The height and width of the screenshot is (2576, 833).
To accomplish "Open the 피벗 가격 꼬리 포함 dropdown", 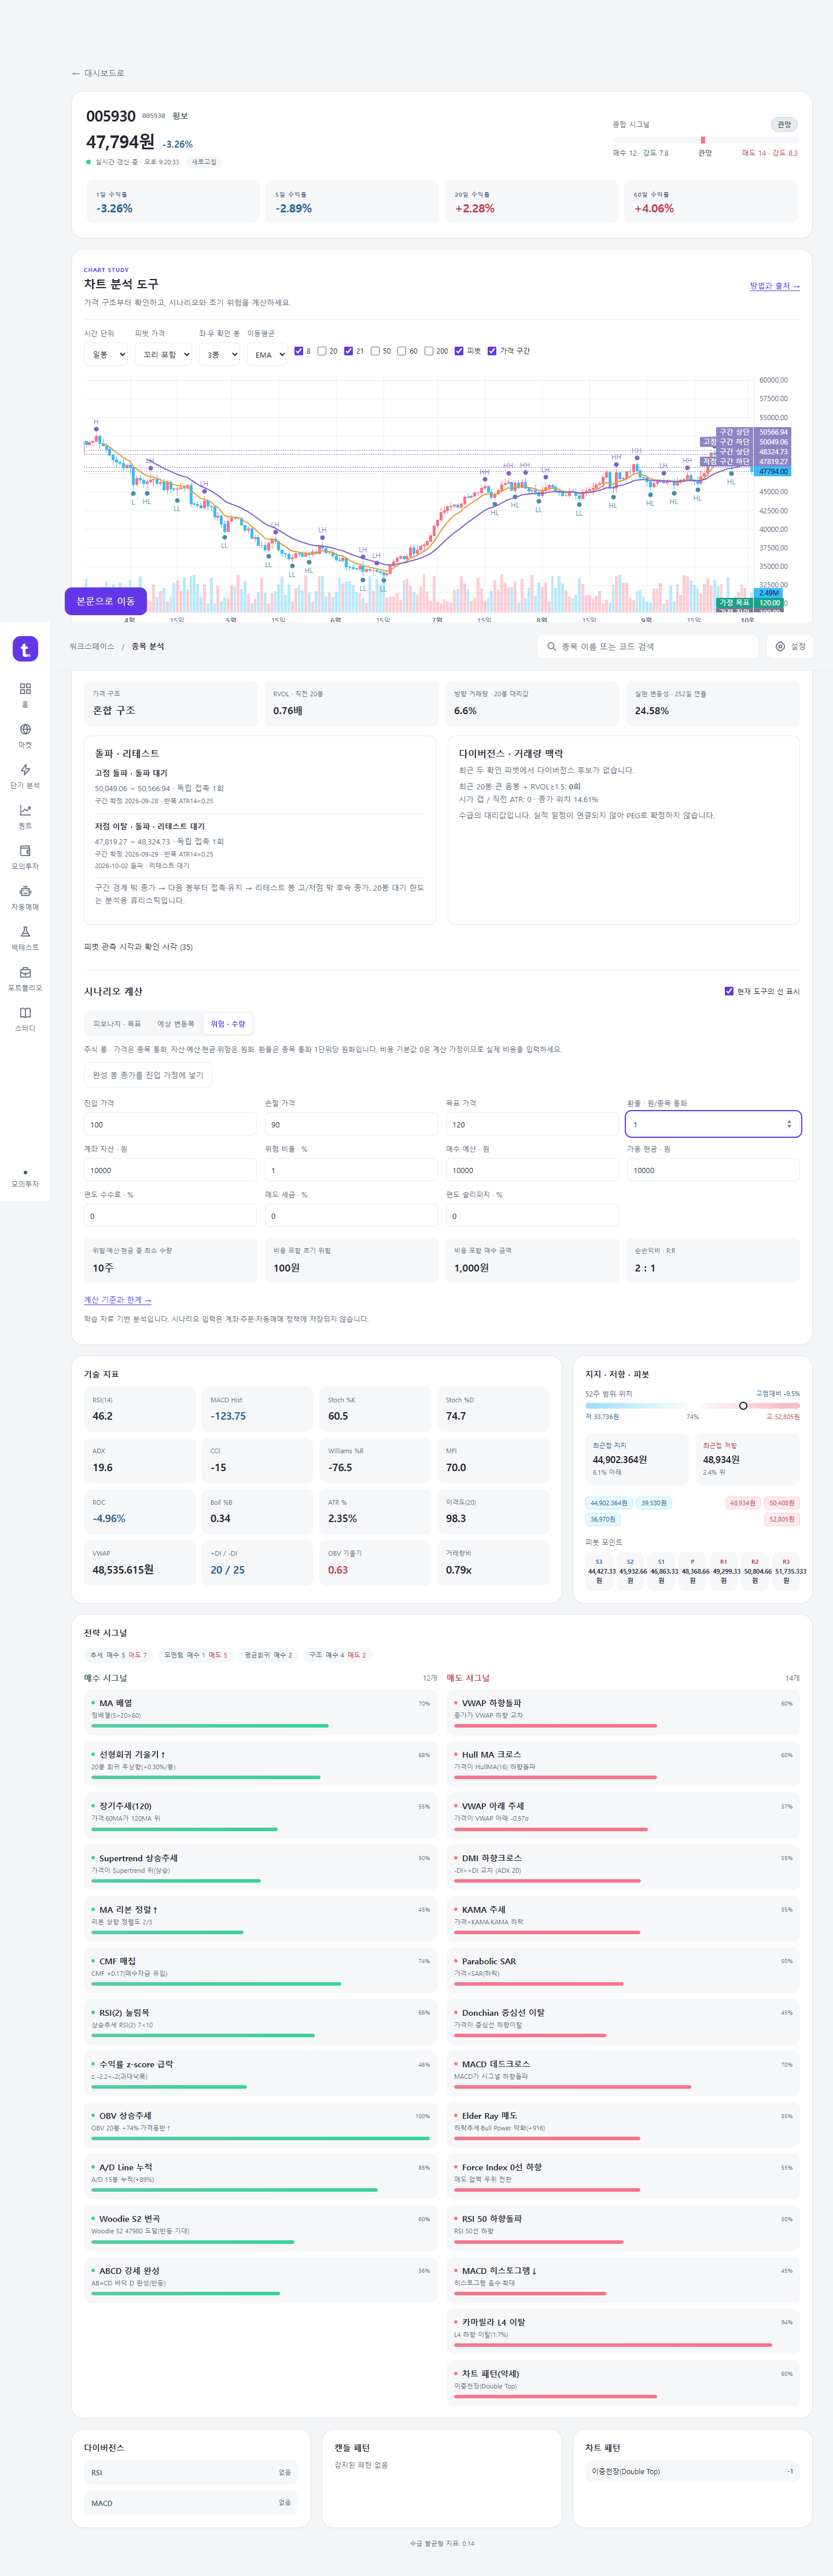I will pyautogui.click(x=163, y=354).
